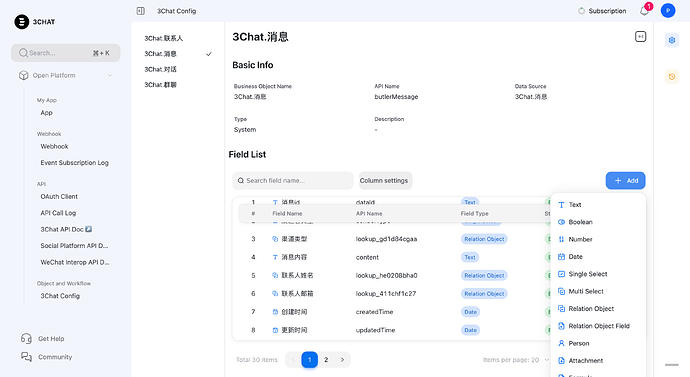Select page 1 in pagination

(309, 360)
